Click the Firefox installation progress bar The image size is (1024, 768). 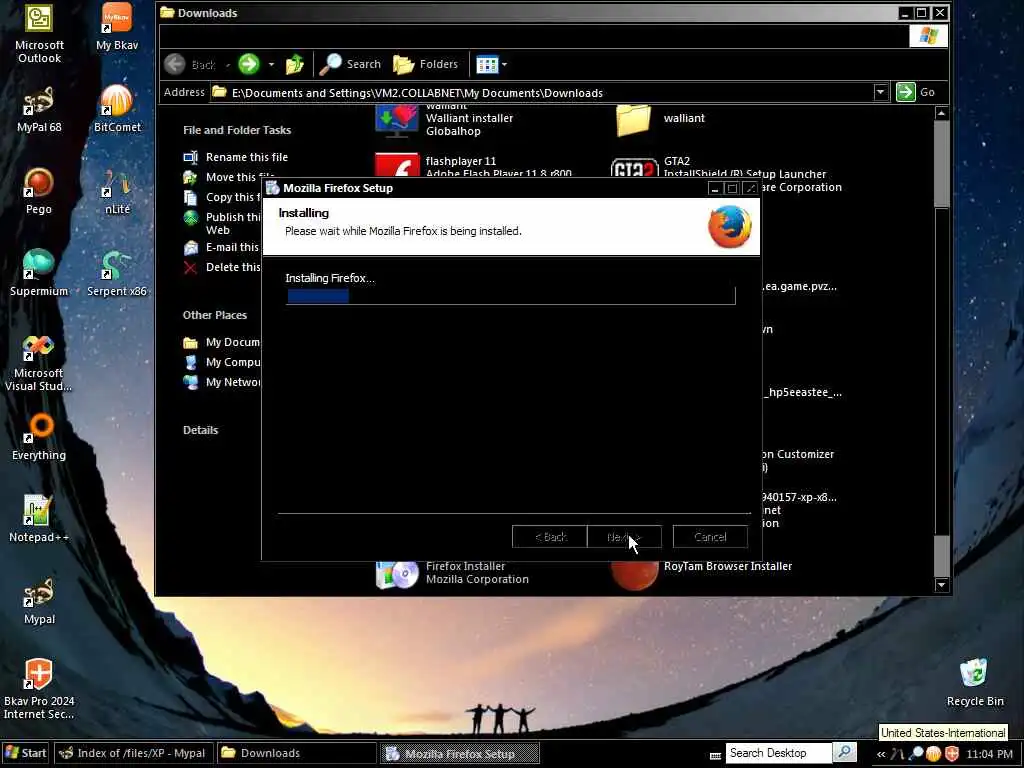511,296
